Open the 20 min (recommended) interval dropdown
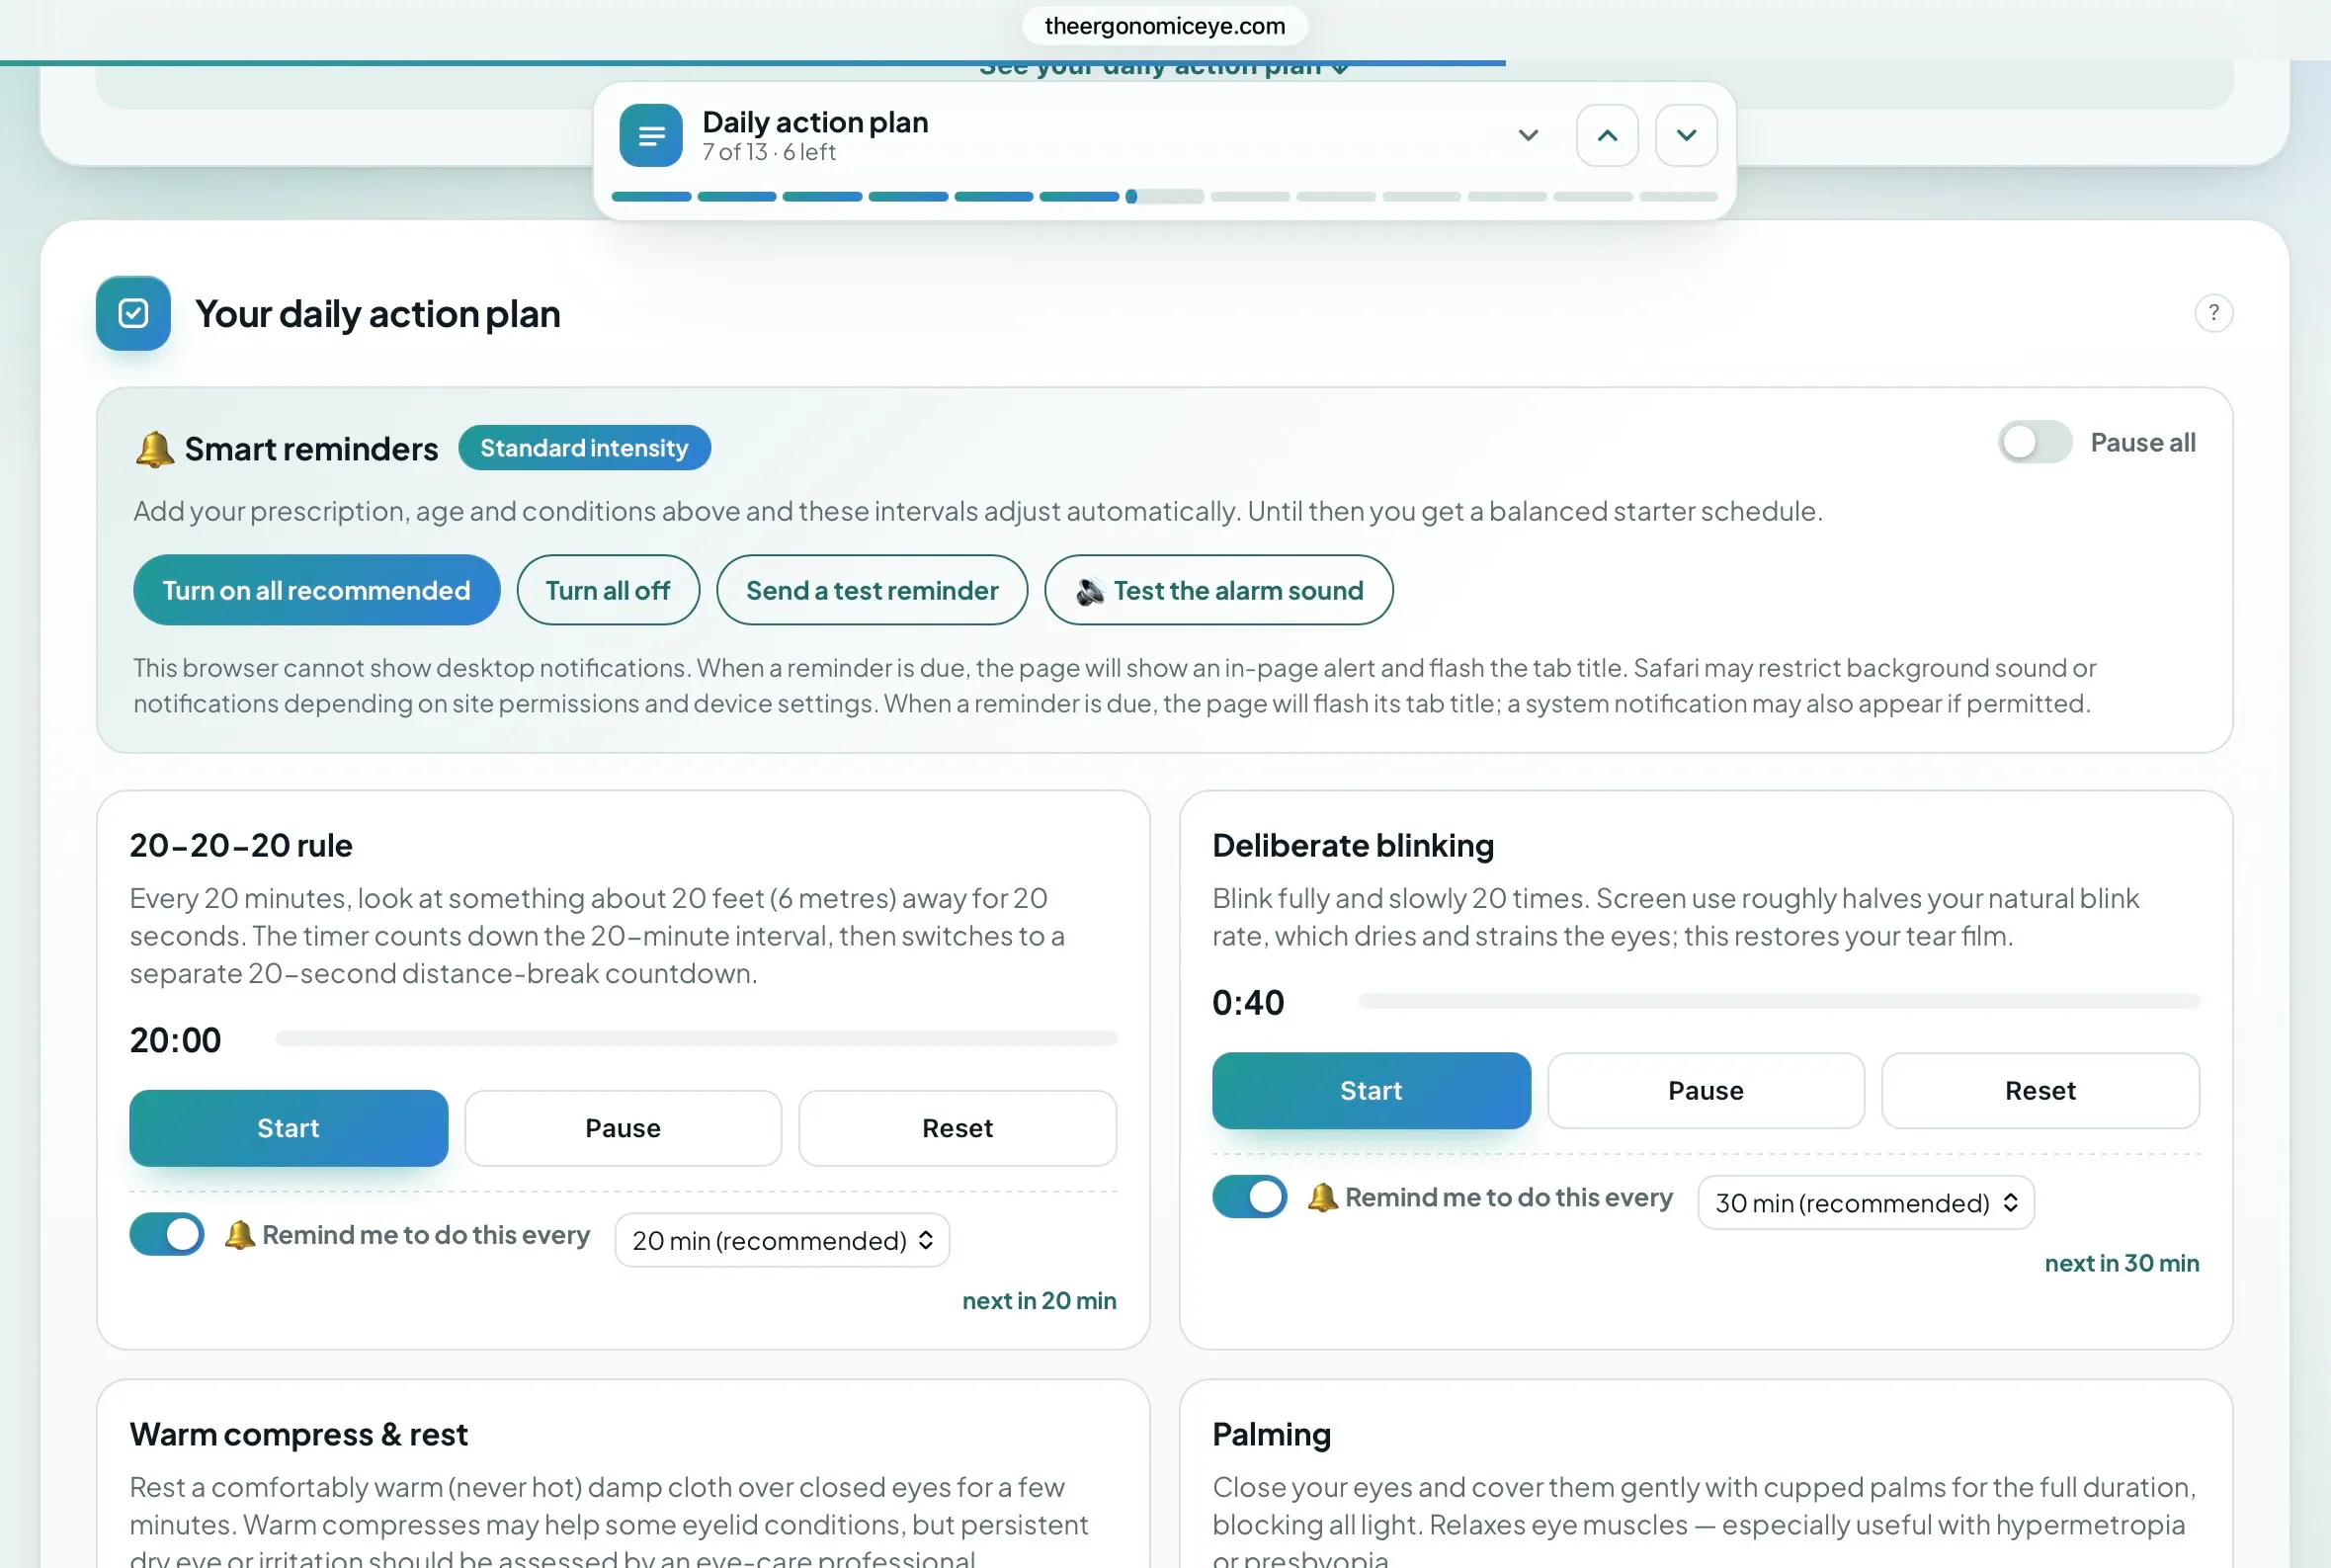The width and height of the screenshot is (2331, 1568). [x=782, y=1240]
